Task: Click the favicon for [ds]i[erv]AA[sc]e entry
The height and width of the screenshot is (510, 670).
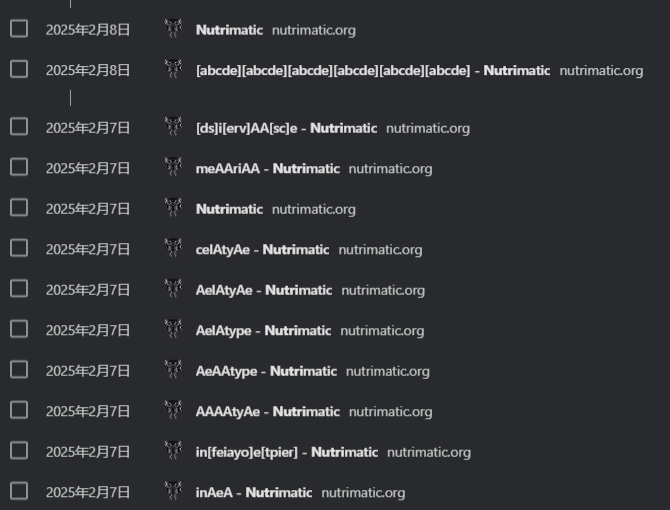Action: [173, 127]
